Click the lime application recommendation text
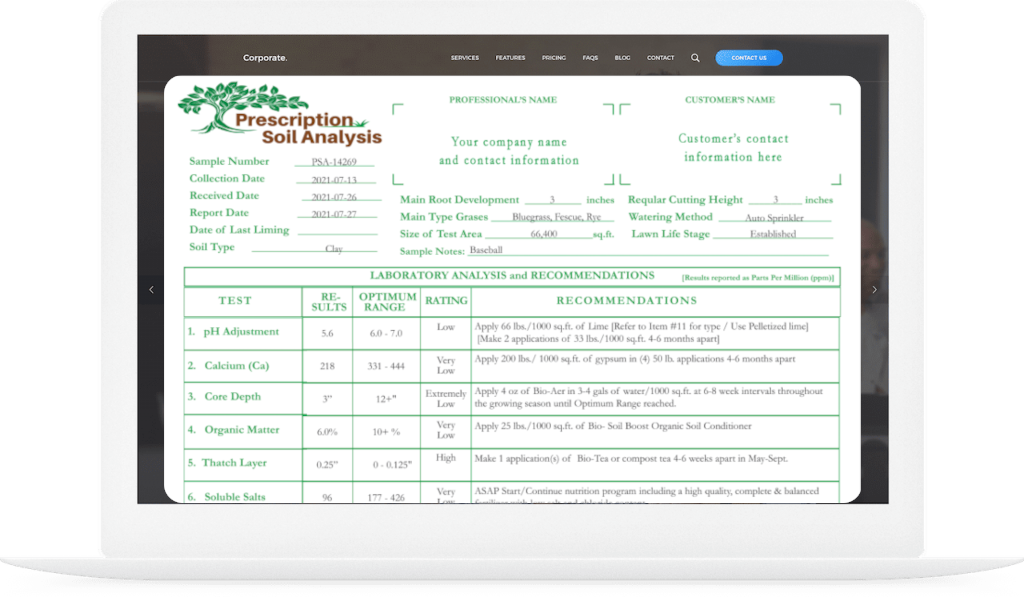The height and width of the screenshot is (597, 1024). point(641,332)
